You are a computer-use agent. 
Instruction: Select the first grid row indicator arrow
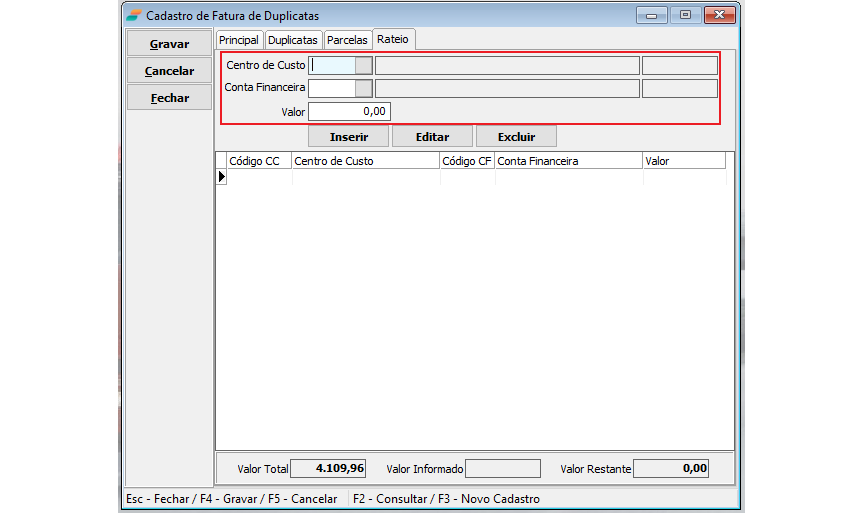click(221, 176)
